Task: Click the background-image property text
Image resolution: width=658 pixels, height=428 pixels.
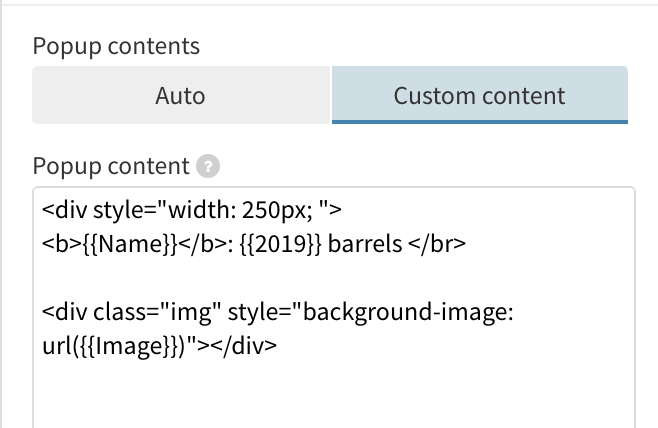Action: click(x=408, y=312)
